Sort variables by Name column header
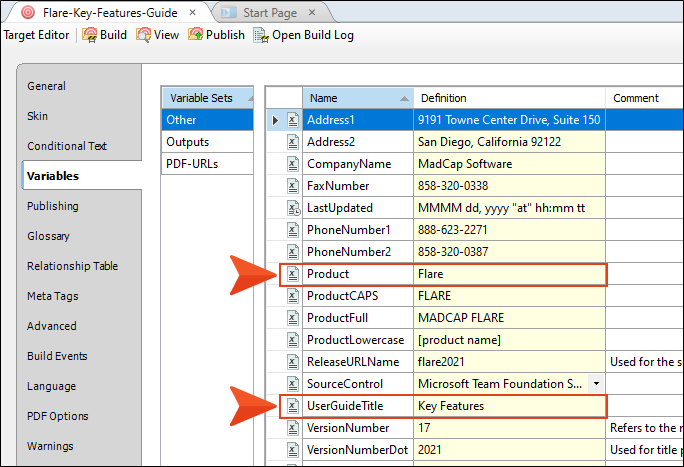684x467 pixels. coord(358,98)
